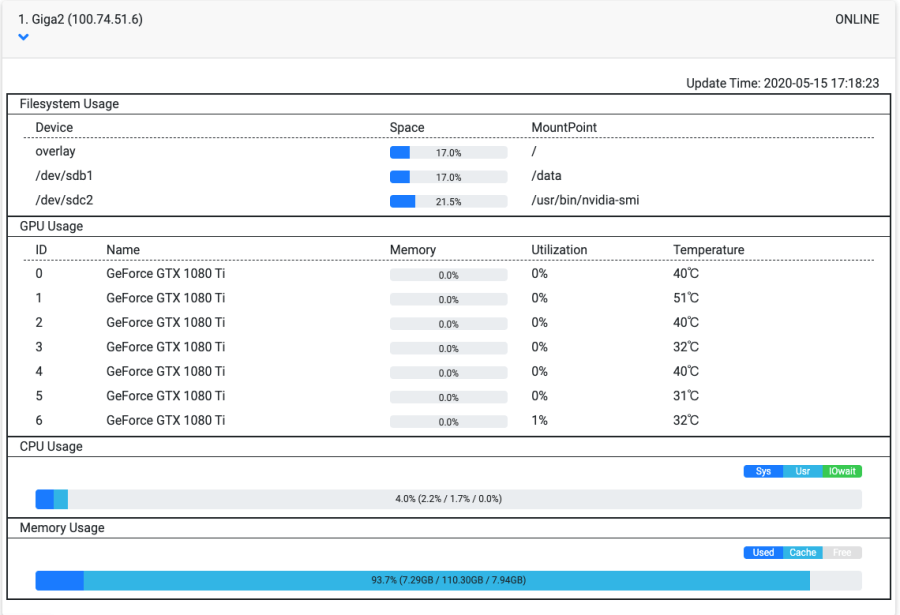The image size is (900, 615).
Task: Click the /usr/bin/nvidia-smi mount point
Action: coord(585,200)
